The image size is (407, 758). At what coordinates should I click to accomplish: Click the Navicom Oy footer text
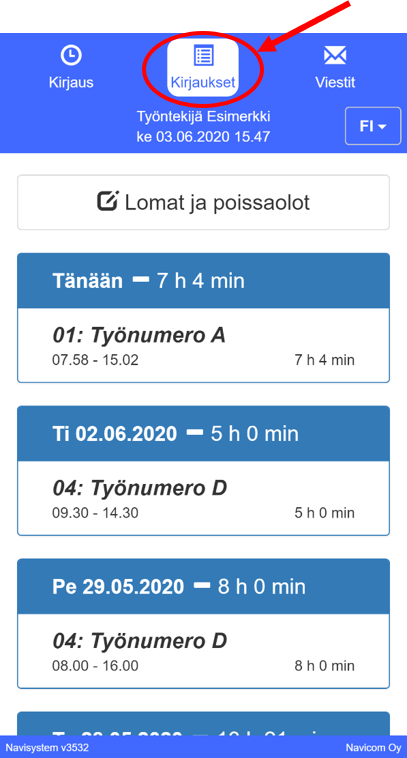point(373,747)
